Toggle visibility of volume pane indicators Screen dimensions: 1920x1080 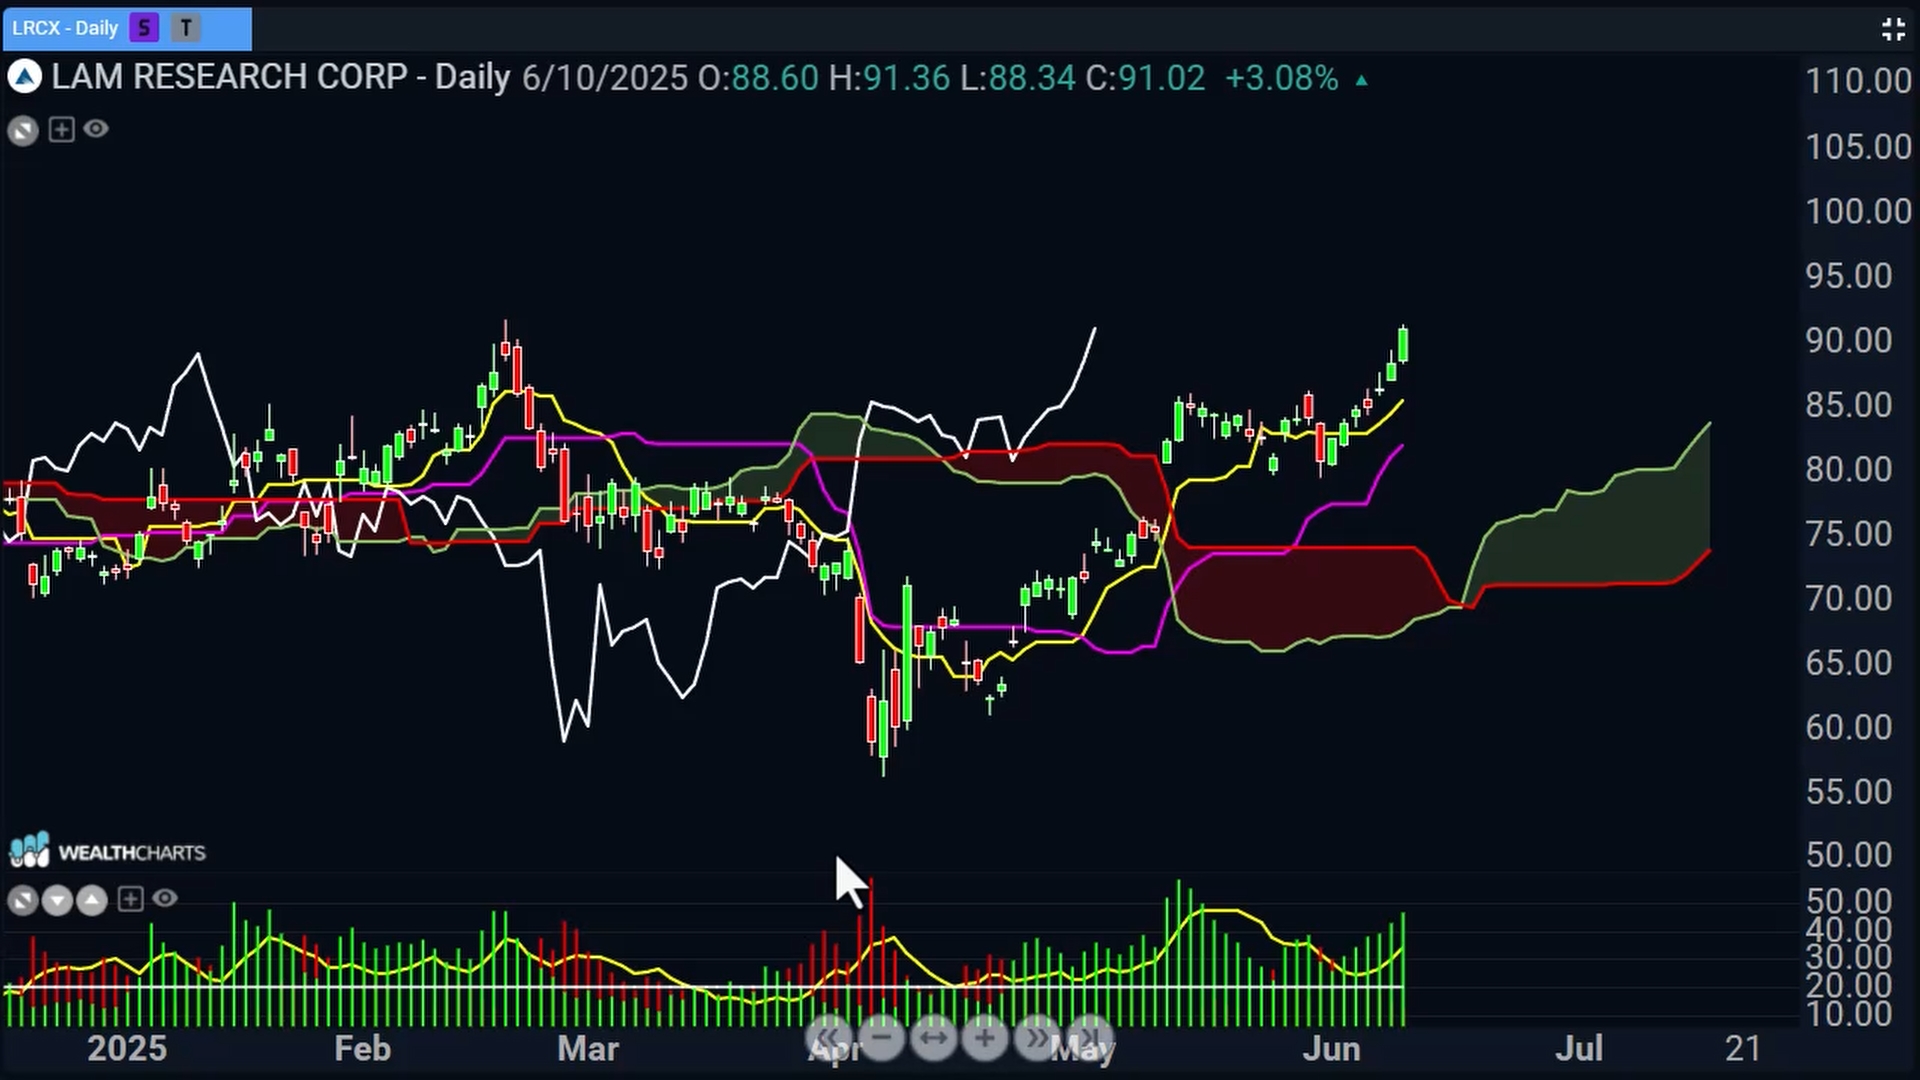[165, 898]
